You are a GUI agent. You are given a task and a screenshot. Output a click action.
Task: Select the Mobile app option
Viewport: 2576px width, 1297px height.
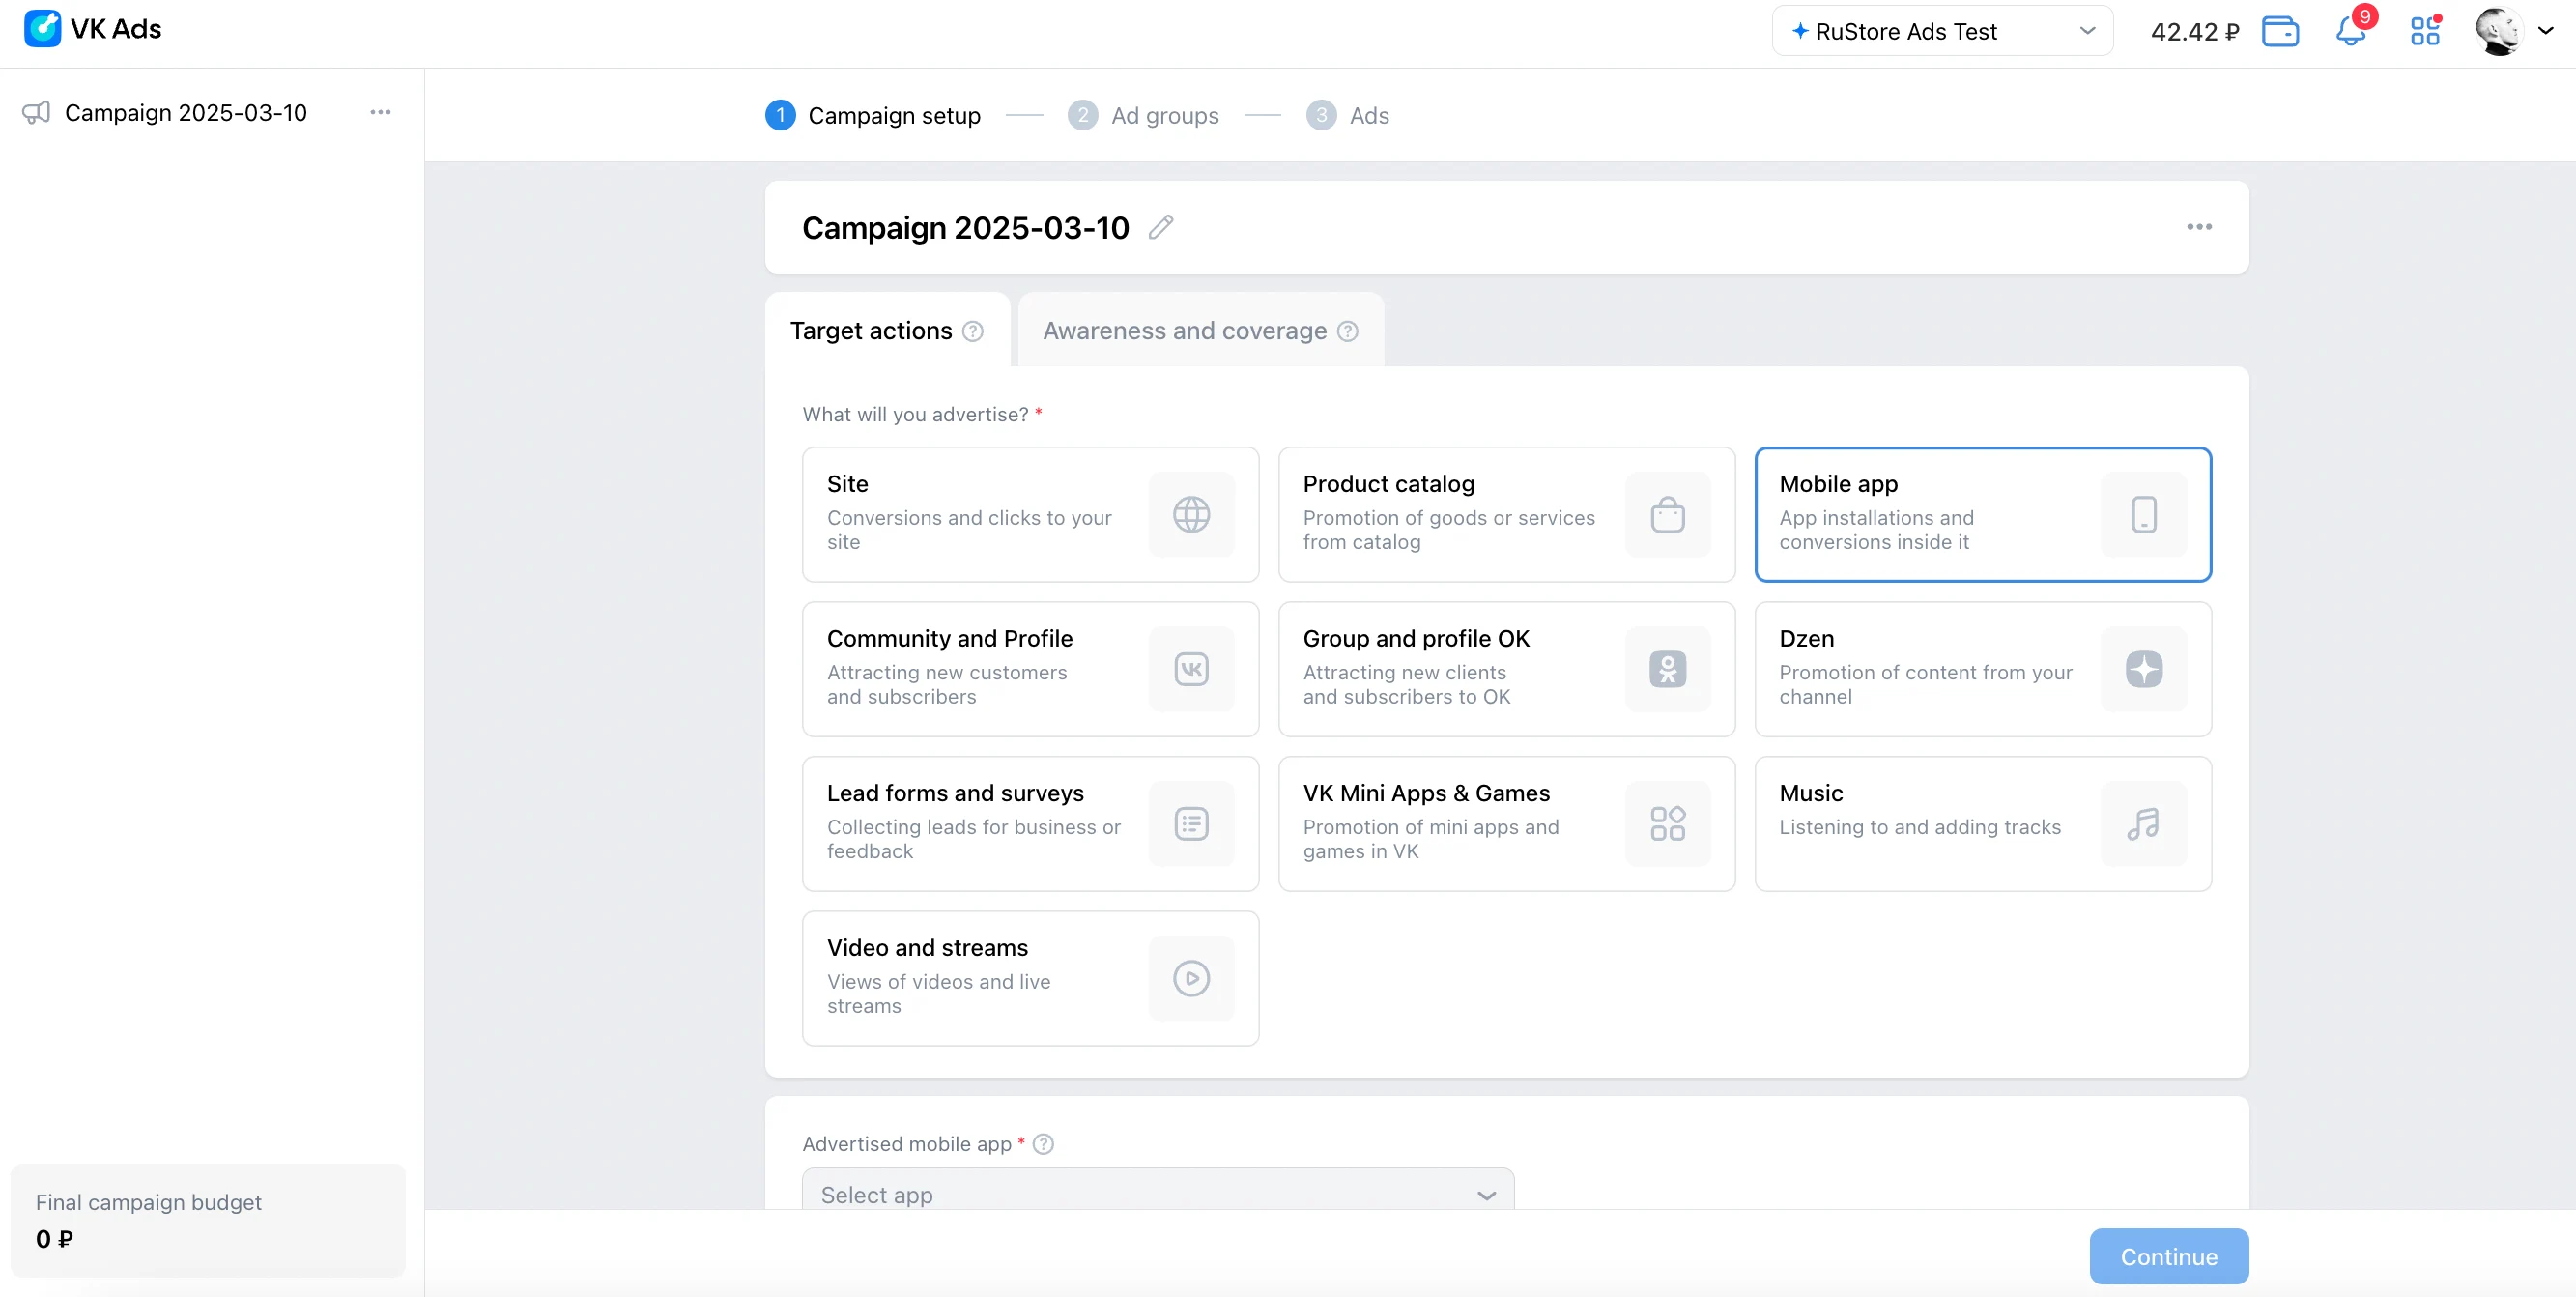1982,514
